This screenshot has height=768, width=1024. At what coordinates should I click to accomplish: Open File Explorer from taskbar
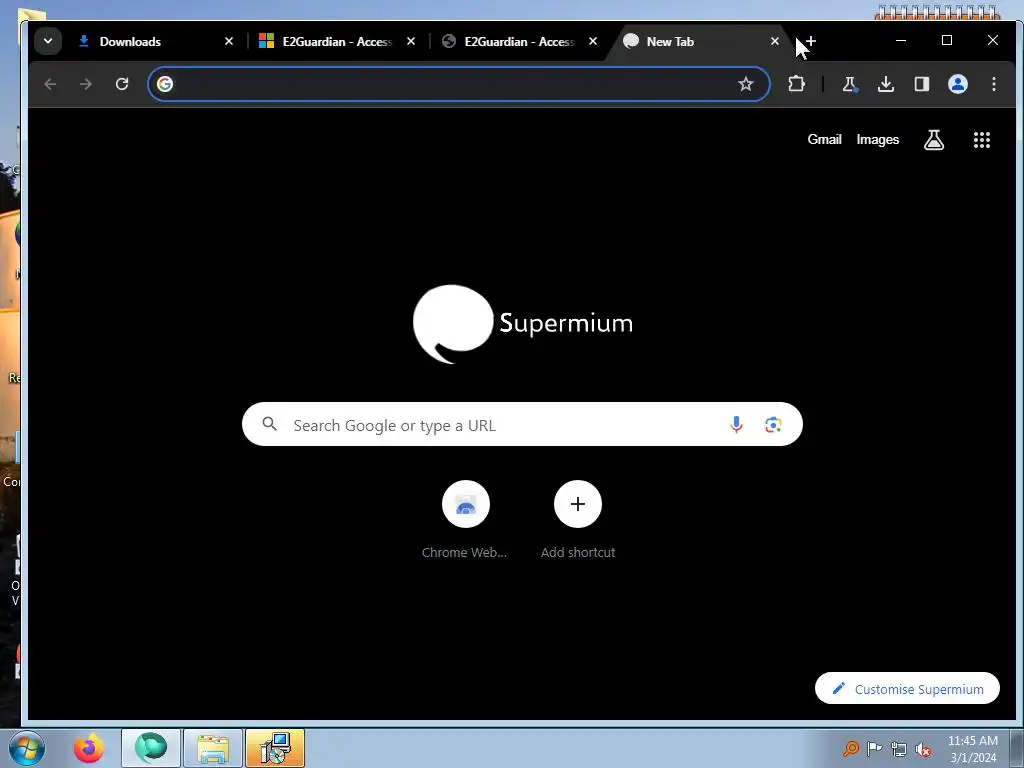(213, 748)
